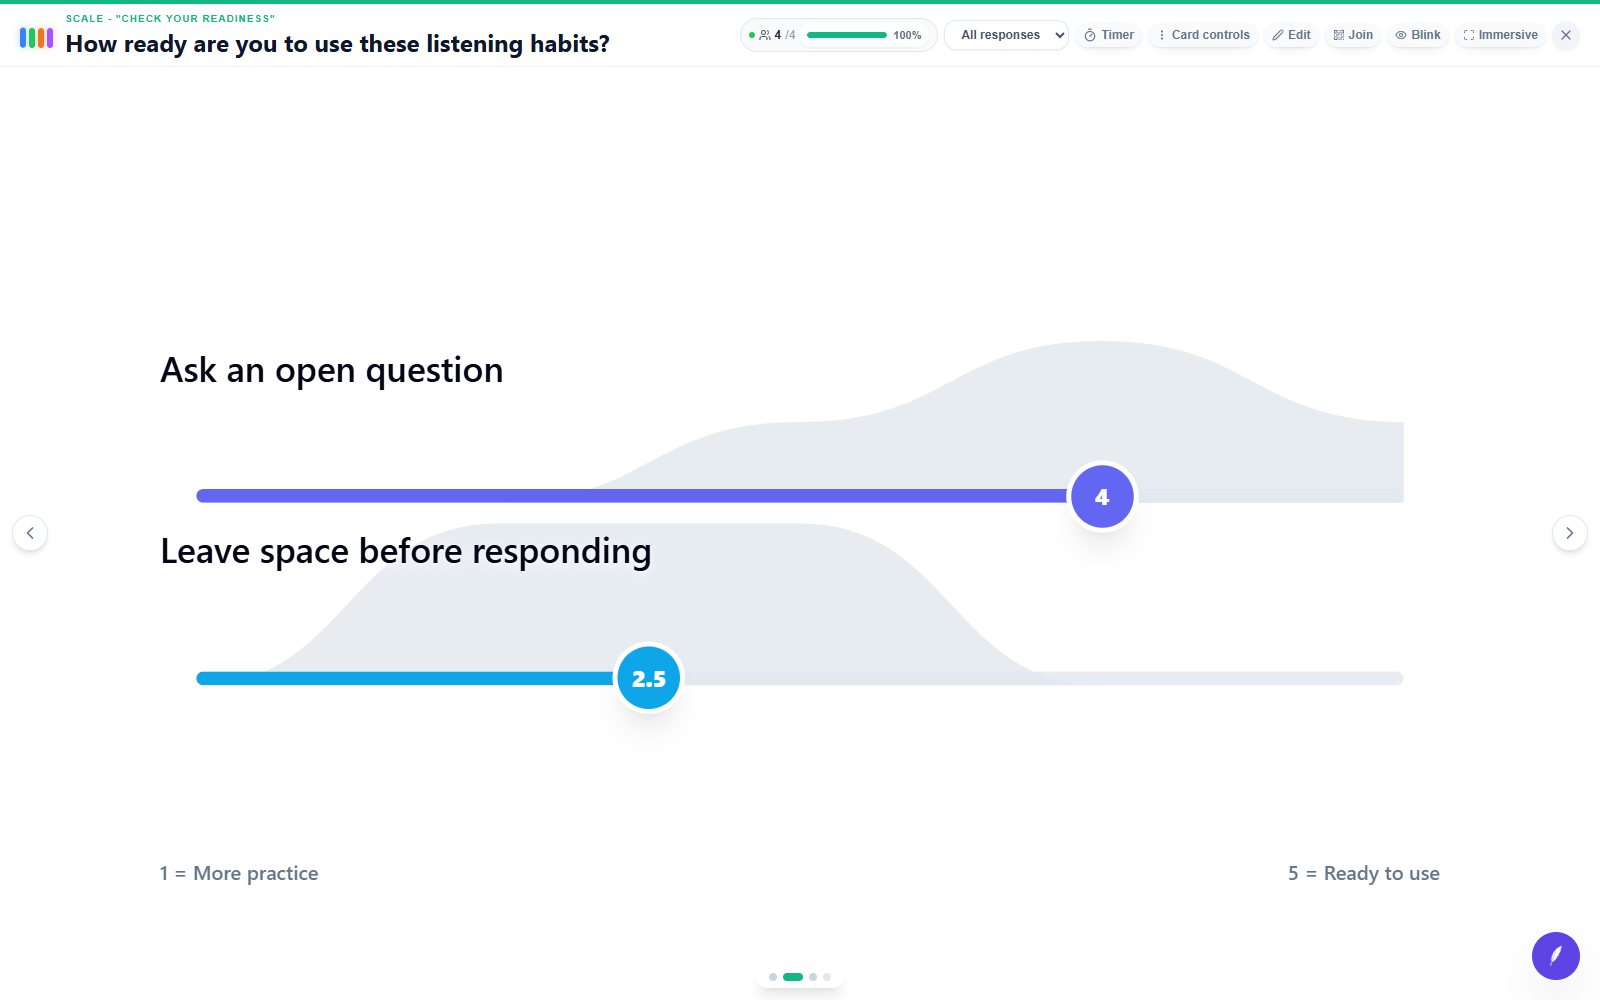Close the presentation view
The width and height of the screenshot is (1600, 1000).
pyautogui.click(x=1566, y=35)
